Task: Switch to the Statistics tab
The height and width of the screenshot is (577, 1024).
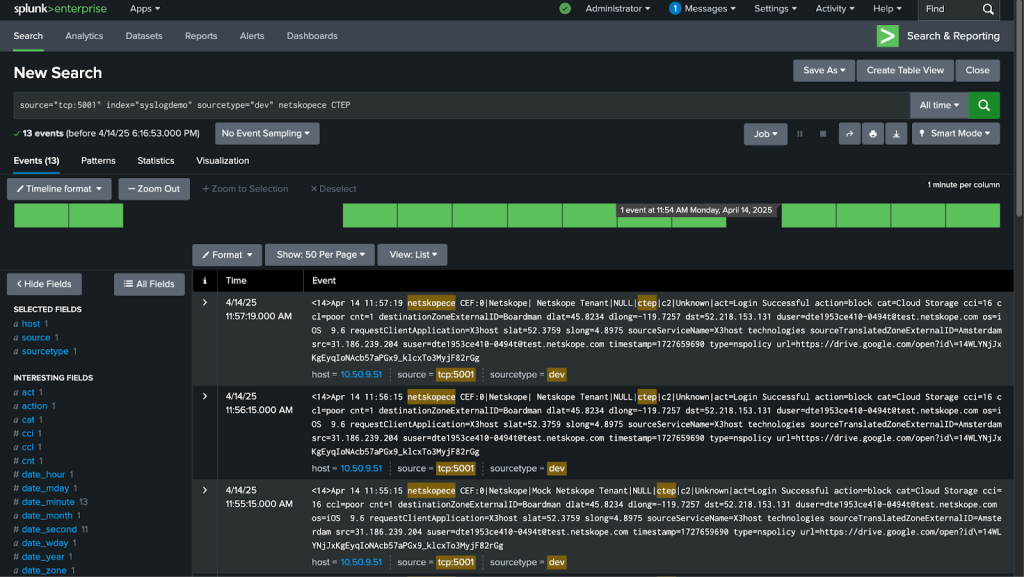Action: click(x=155, y=161)
